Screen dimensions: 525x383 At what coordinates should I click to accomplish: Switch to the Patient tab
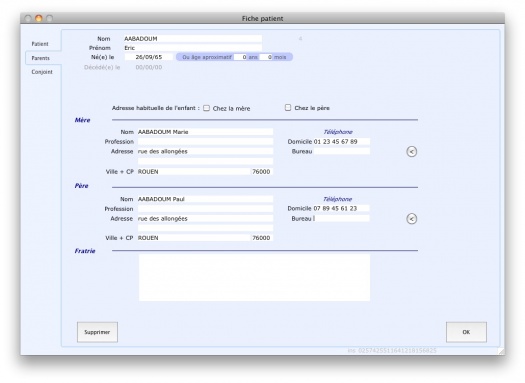40,44
